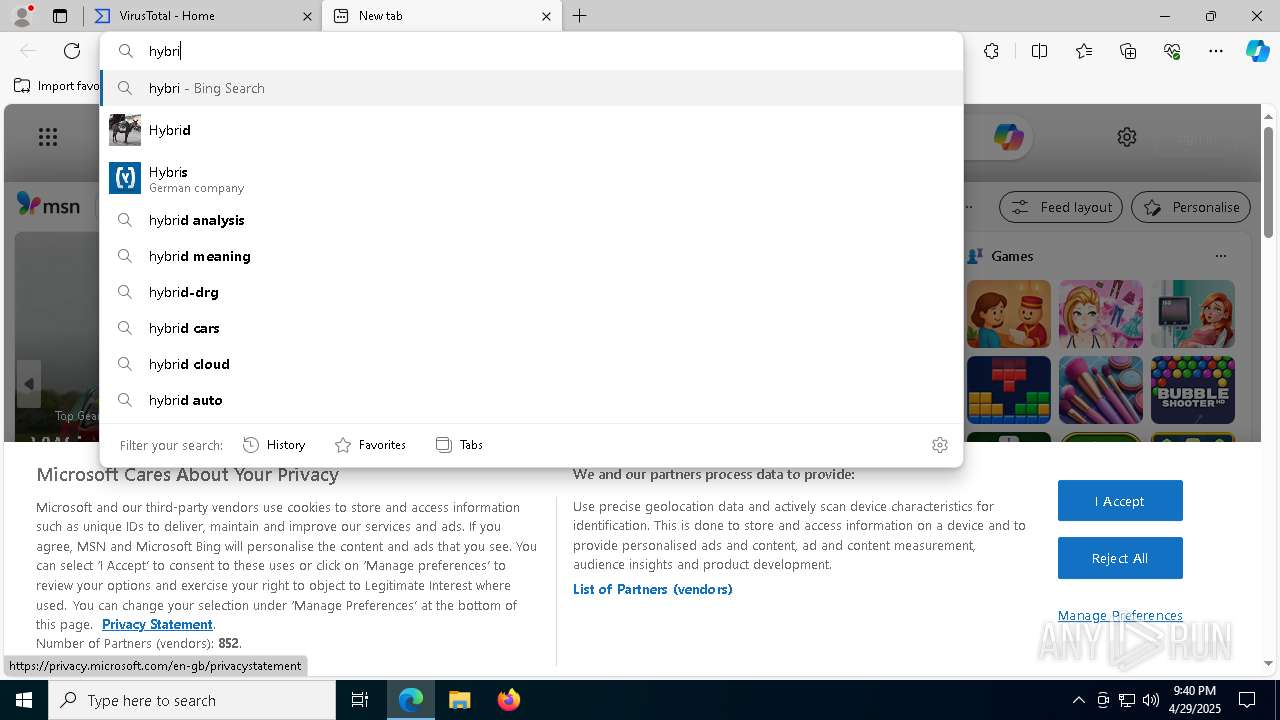Open the block puzzle game thumbnail
The height and width of the screenshot is (720, 1280).
[1009, 390]
